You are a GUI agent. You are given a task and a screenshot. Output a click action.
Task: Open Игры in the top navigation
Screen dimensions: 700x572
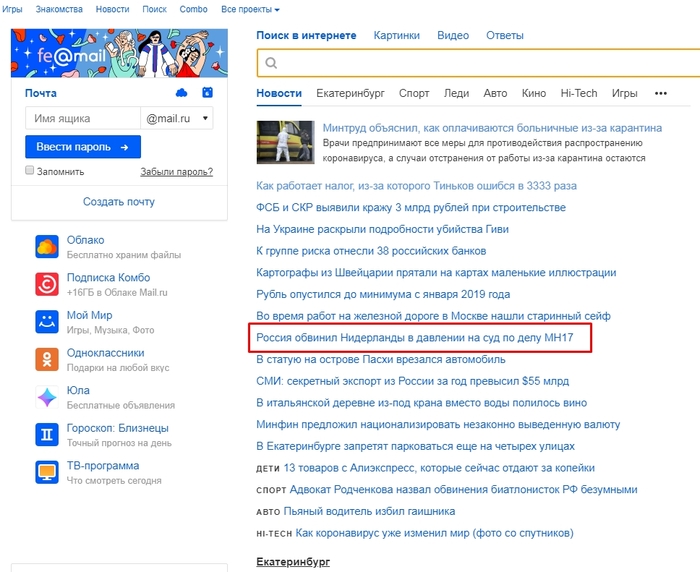coord(12,9)
